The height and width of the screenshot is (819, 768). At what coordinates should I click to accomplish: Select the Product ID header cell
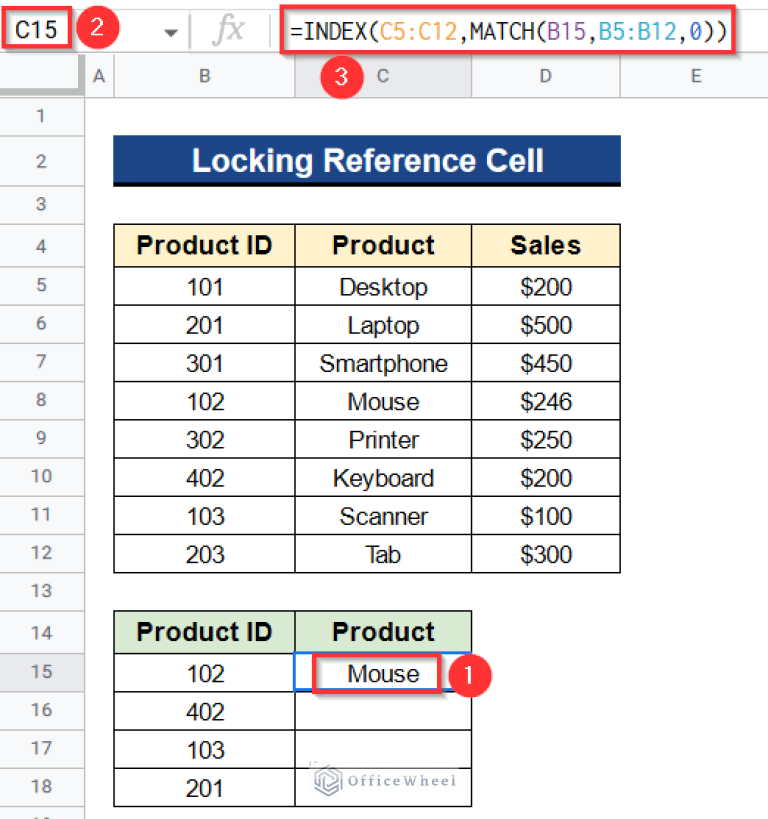tap(204, 245)
